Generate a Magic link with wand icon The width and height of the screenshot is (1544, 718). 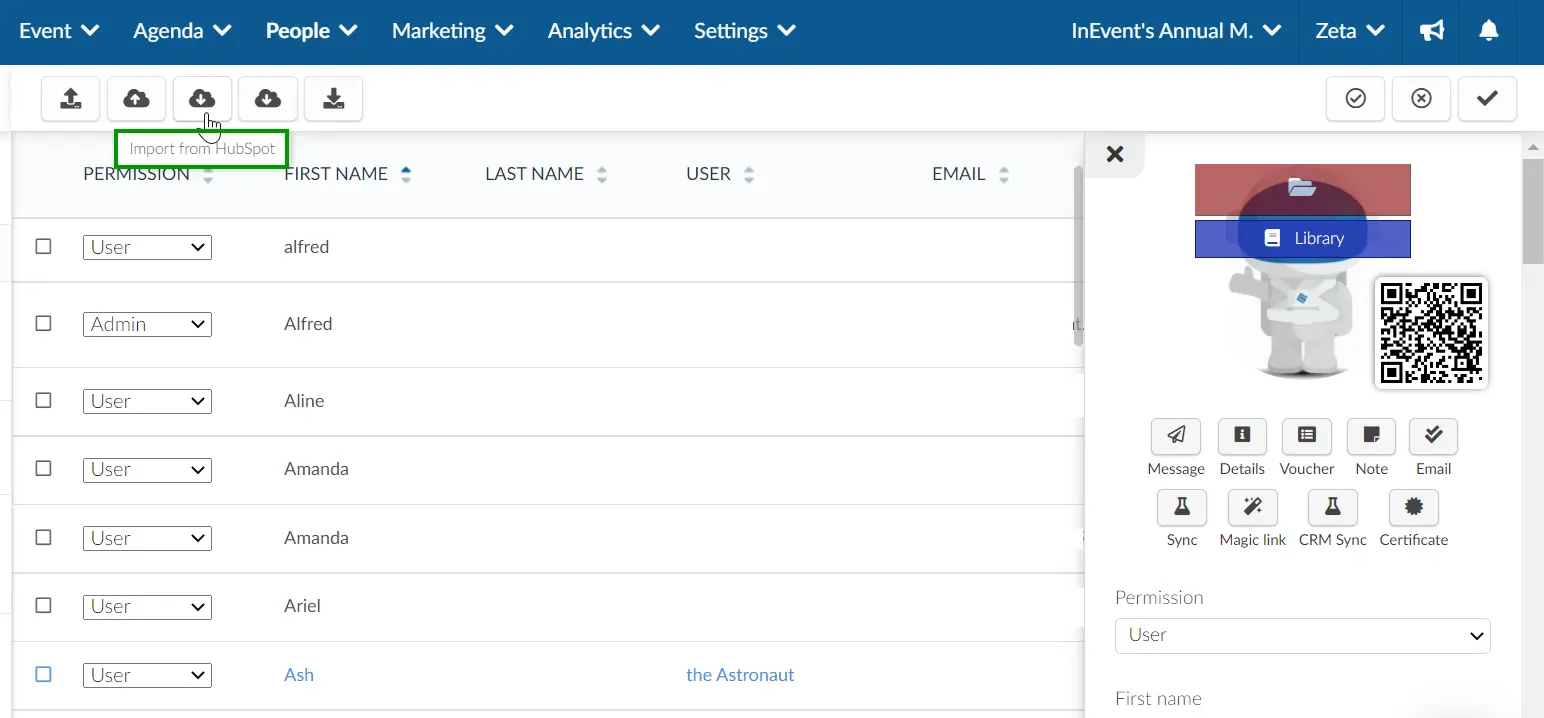click(x=1253, y=508)
